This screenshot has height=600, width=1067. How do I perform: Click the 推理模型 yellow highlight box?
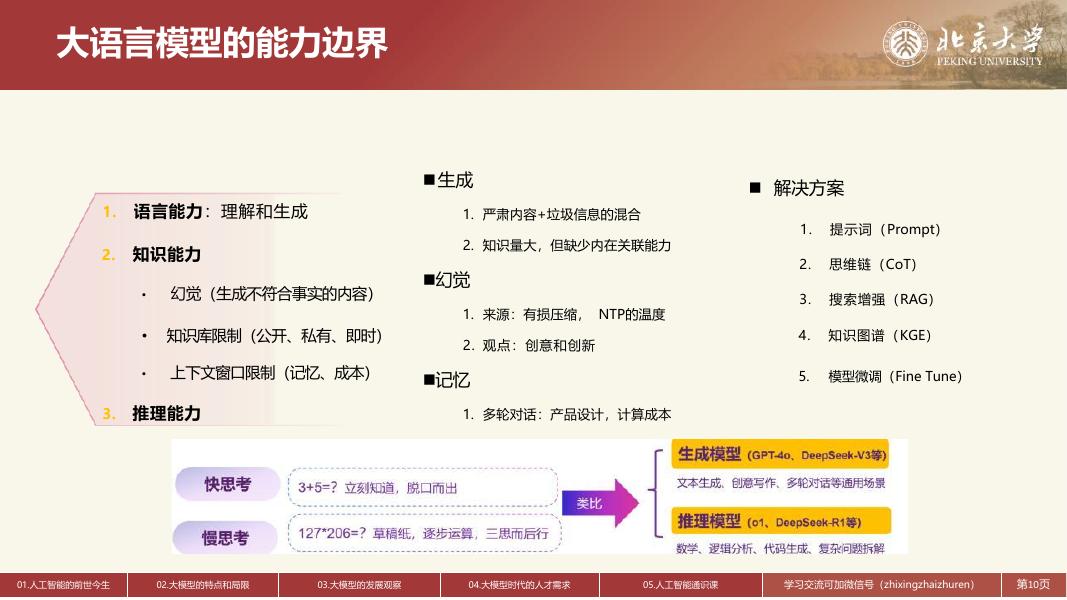pyautogui.click(x=782, y=520)
